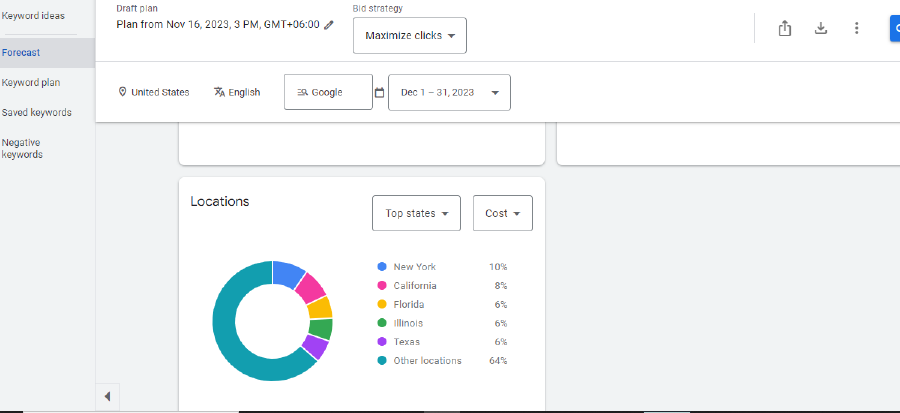Click the purple Texas legend dot
This screenshot has height=413, width=900.
coord(382,342)
